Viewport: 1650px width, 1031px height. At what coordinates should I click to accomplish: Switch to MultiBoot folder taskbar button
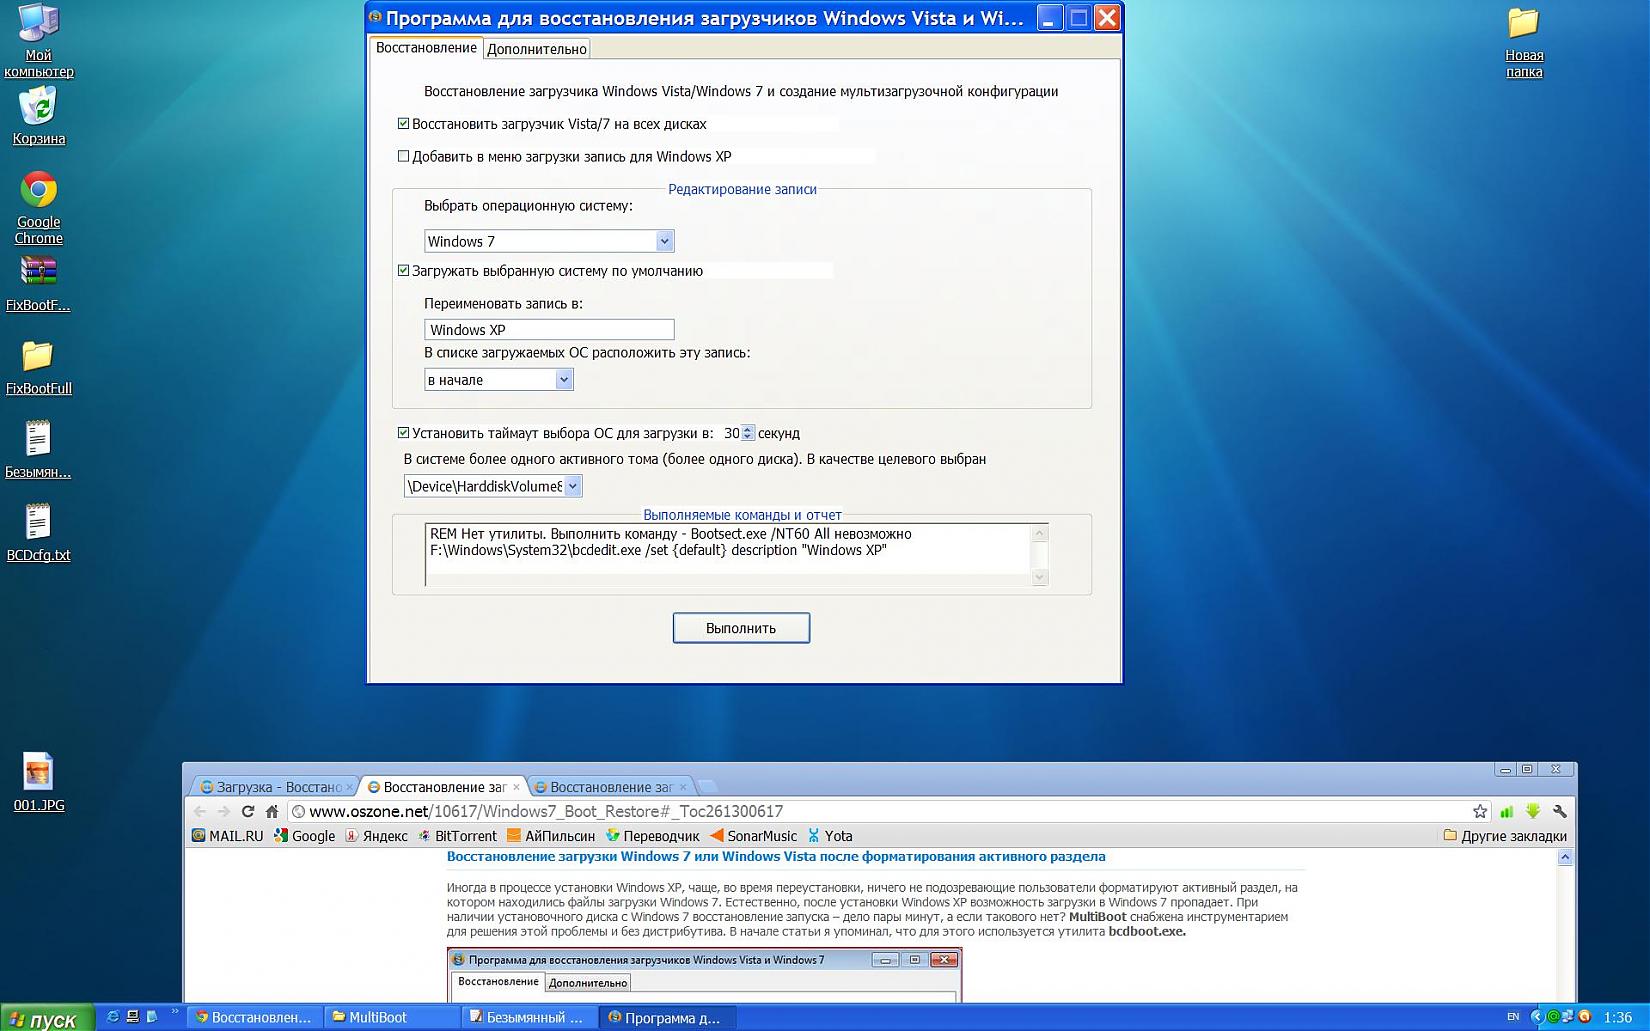[x=392, y=1017]
